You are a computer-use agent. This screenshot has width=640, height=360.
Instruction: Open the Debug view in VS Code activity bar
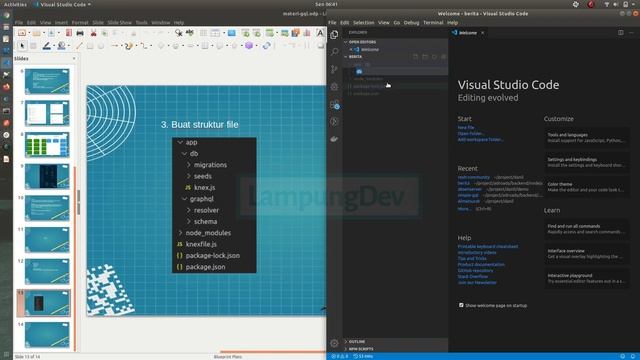(334, 87)
